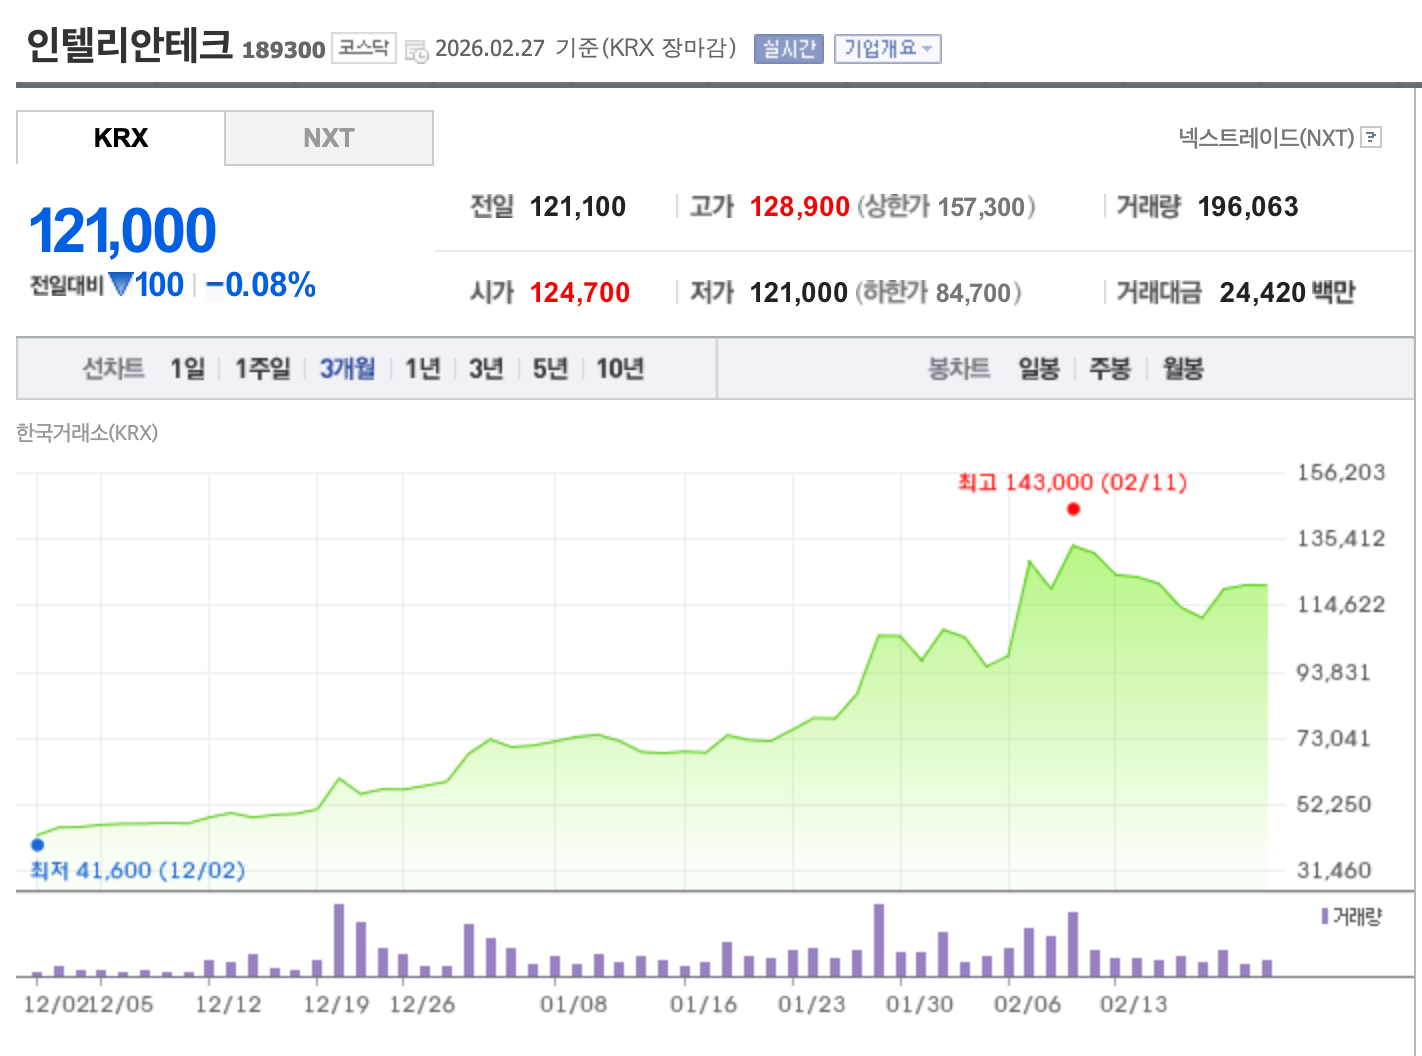Click the current price 121,000 in blue
This screenshot has height=1056, width=1422.
click(122, 231)
